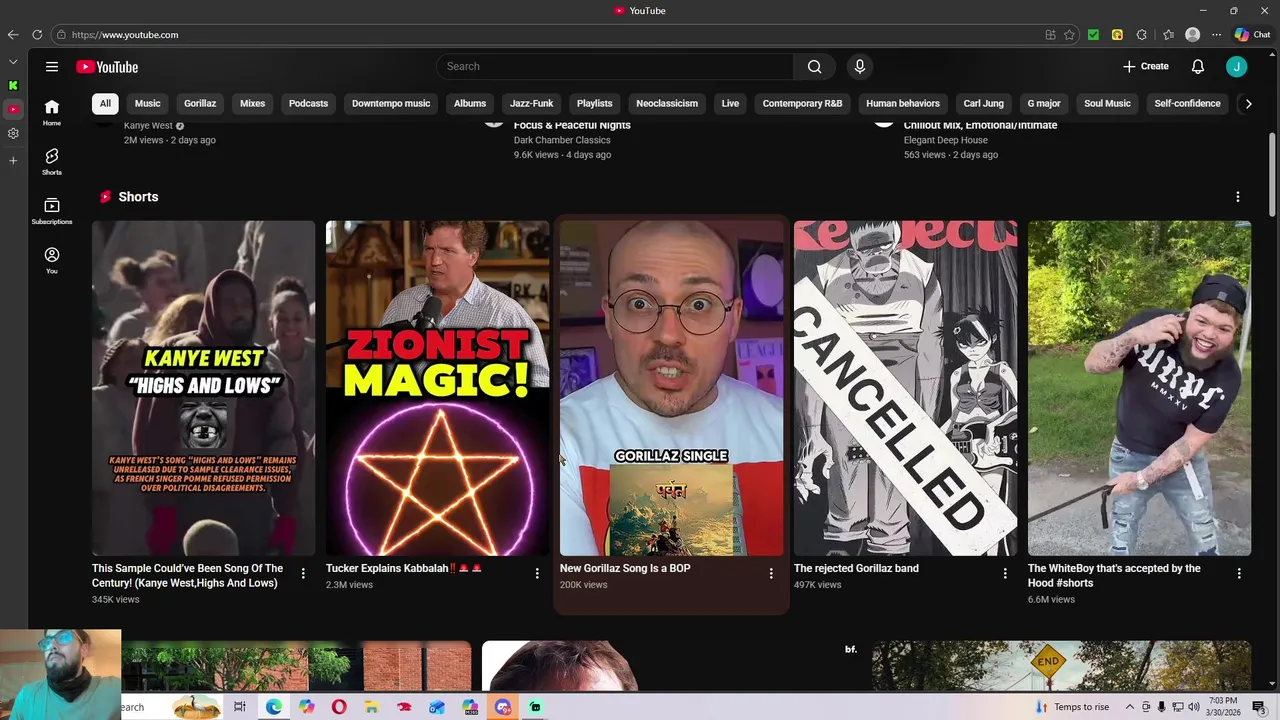
Task: Click the green checkmark extension icon
Action: 1093,34
